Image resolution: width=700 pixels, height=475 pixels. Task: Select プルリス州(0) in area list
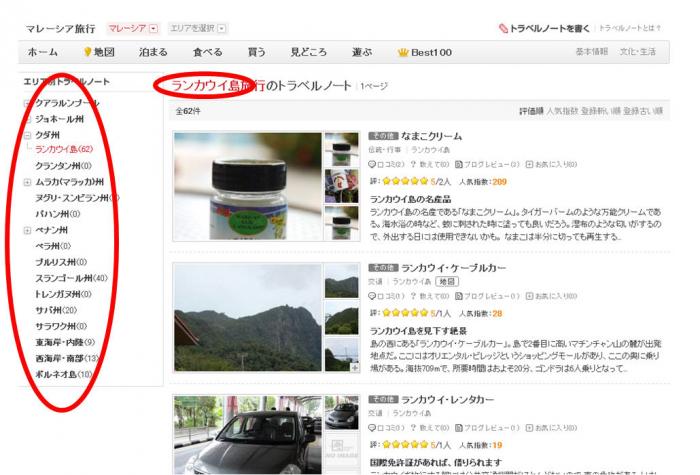point(61,262)
